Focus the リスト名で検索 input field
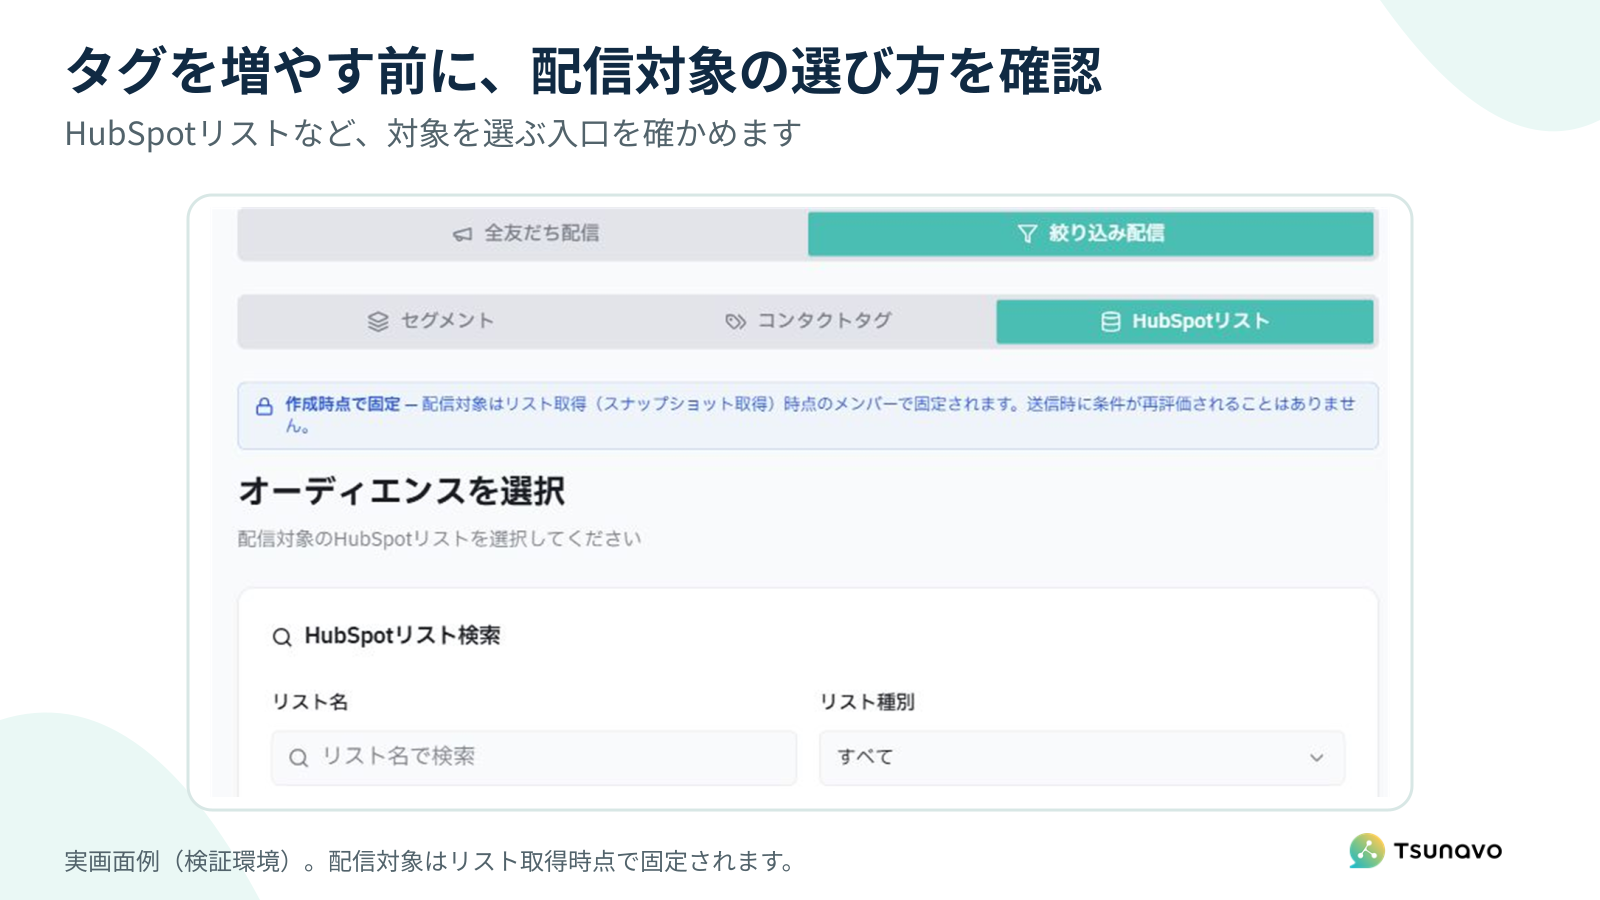 click(x=534, y=758)
